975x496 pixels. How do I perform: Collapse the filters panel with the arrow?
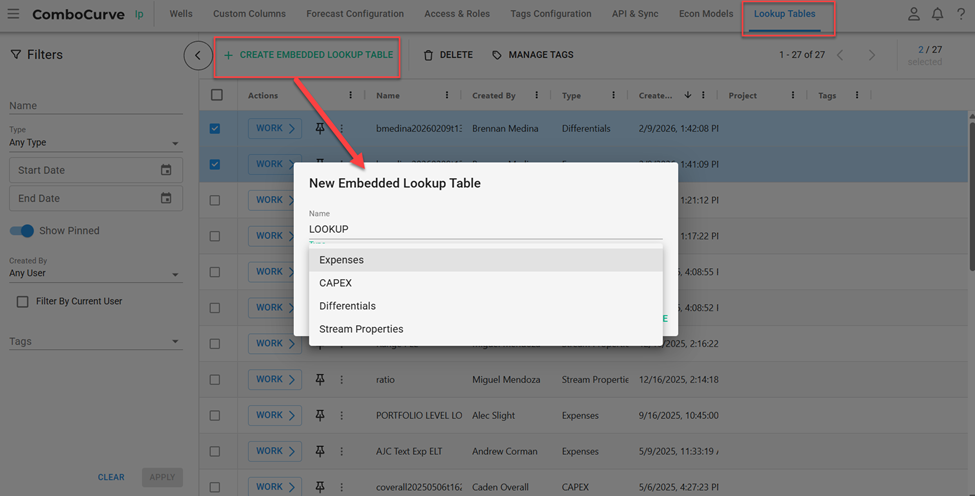[198, 55]
